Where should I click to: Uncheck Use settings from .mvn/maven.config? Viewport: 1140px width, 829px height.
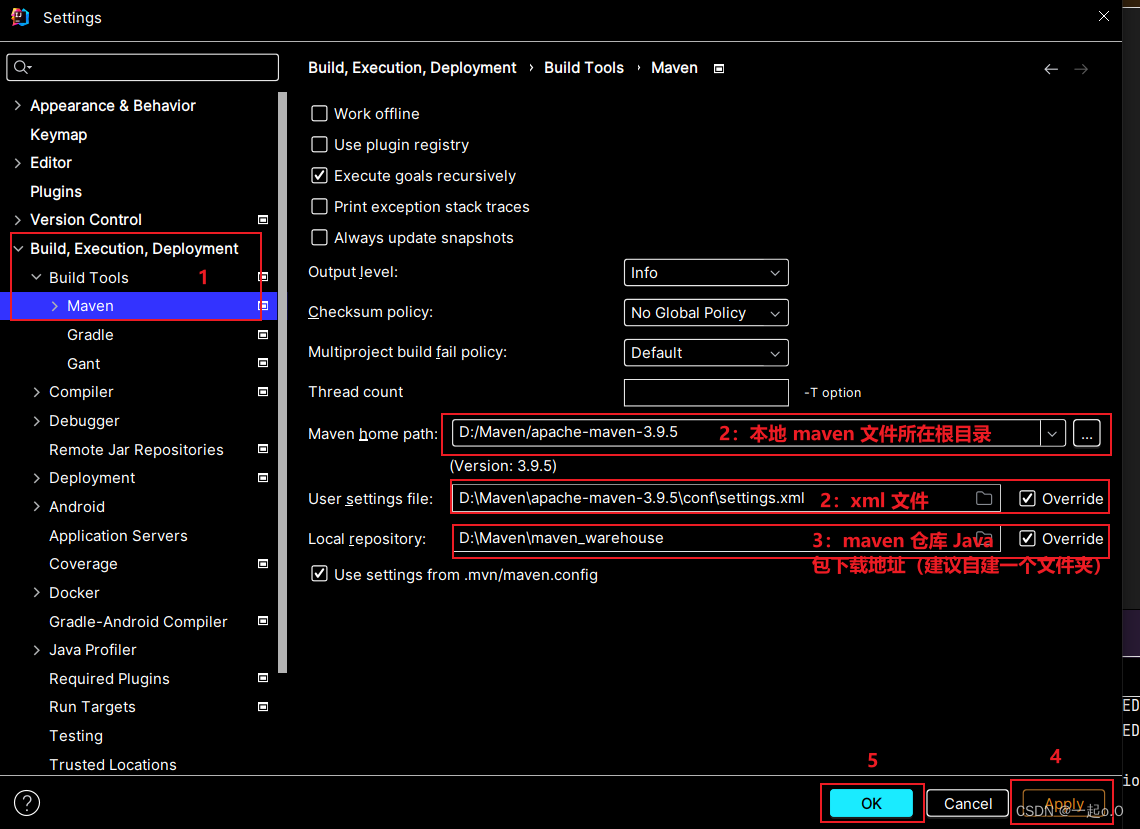319,574
